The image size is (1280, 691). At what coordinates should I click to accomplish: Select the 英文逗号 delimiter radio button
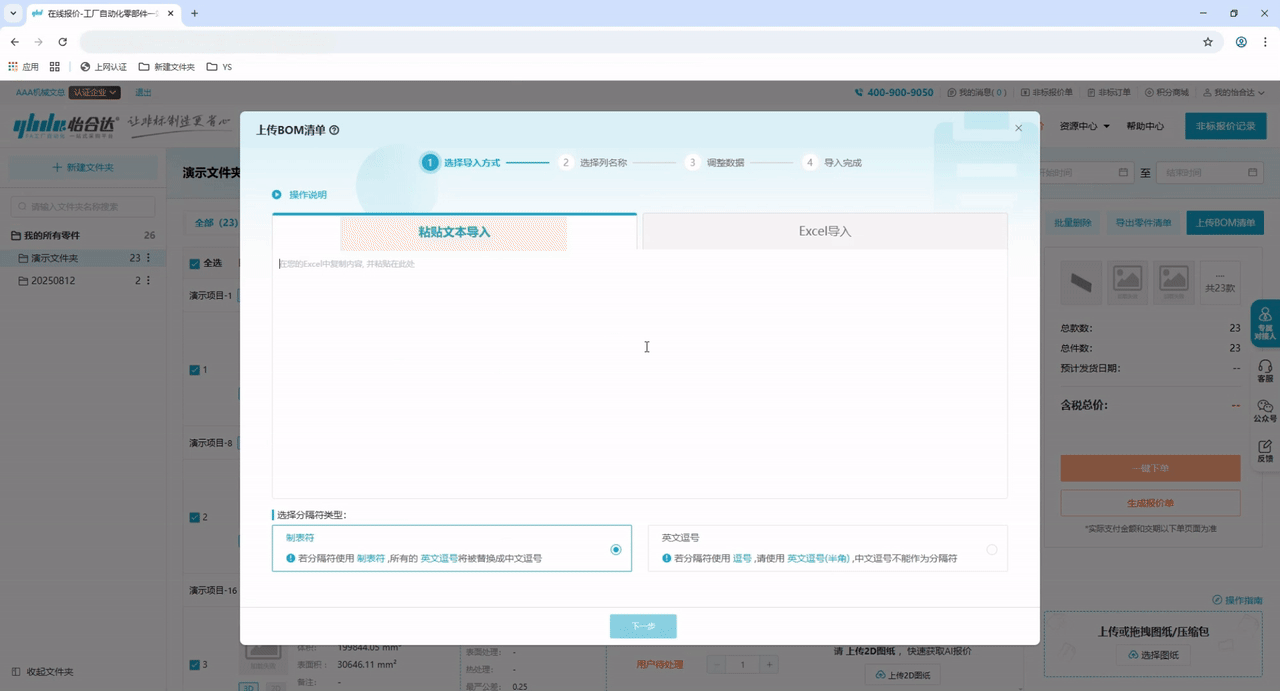click(992, 549)
